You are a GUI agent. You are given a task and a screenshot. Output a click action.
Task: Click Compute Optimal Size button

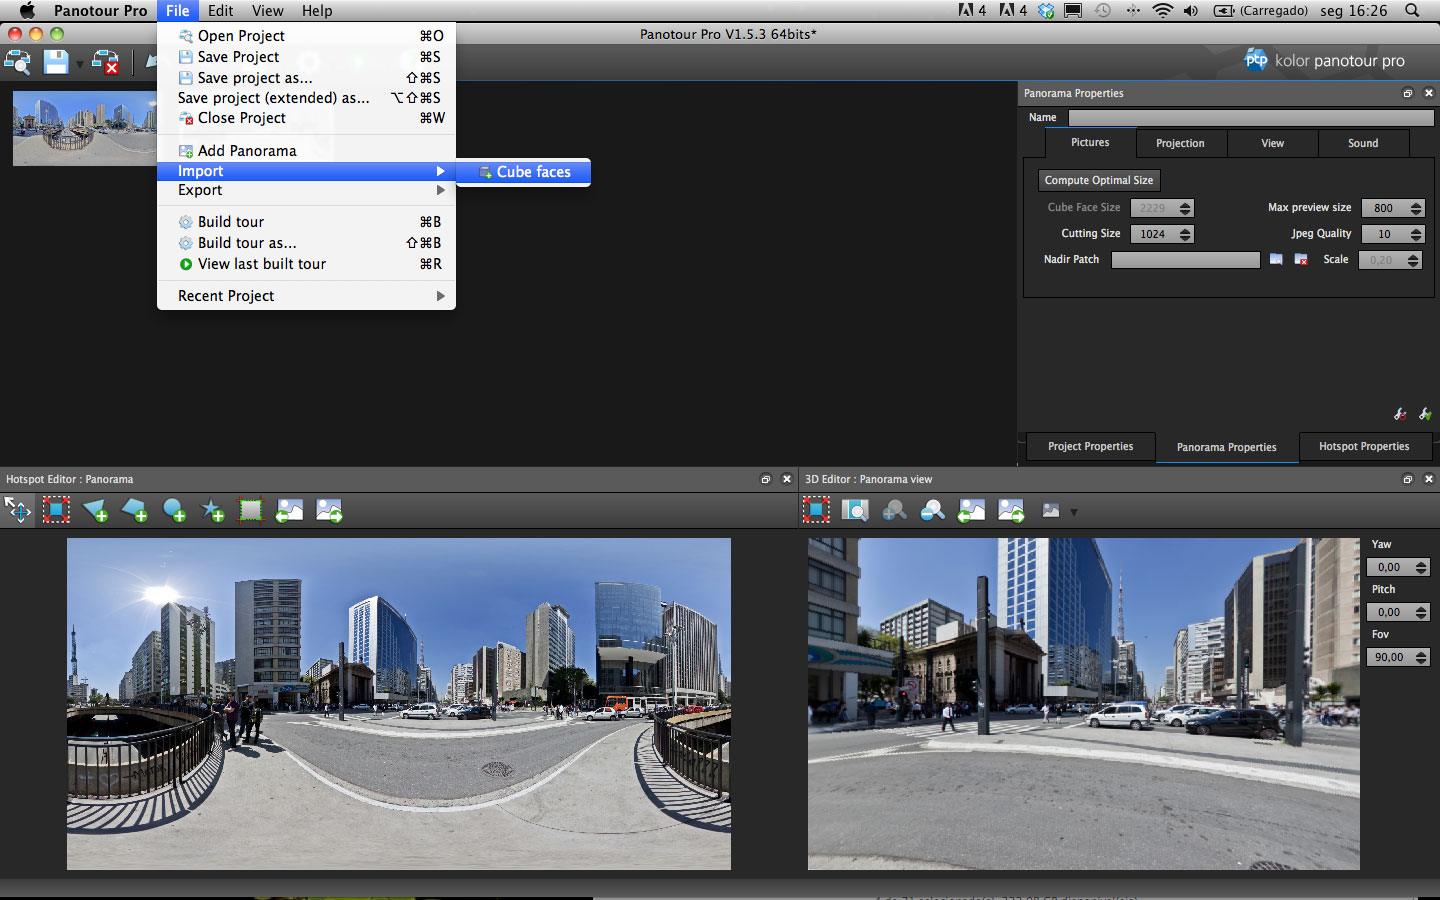click(1099, 180)
